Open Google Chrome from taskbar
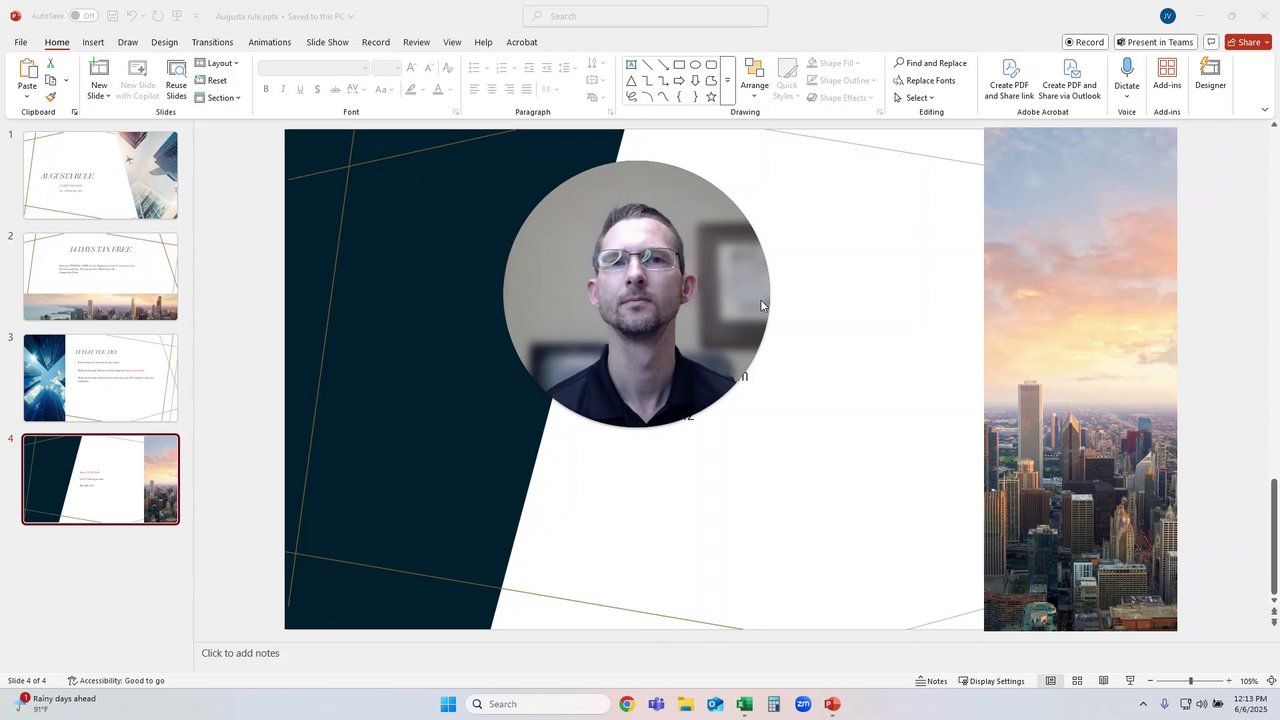Screen dimensions: 1280x720 coord(627,704)
